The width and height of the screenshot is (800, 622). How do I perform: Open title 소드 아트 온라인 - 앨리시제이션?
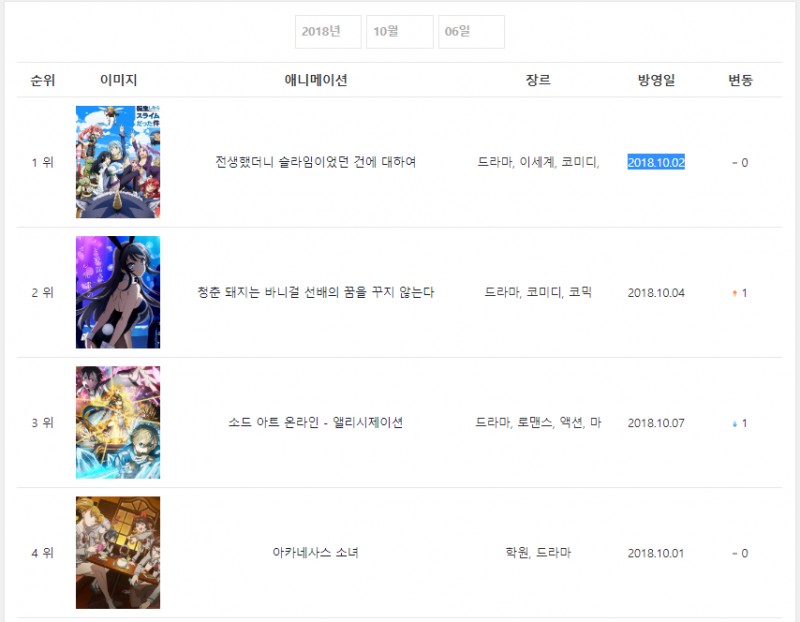(x=315, y=423)
